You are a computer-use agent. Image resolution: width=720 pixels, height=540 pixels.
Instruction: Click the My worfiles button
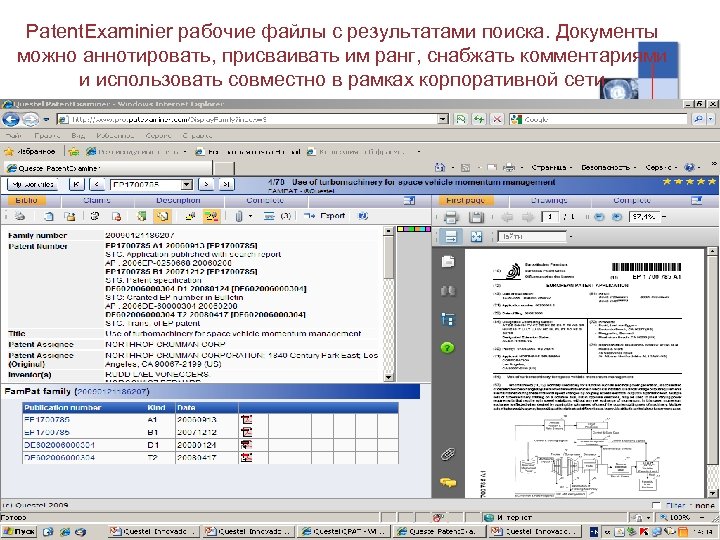33,185
